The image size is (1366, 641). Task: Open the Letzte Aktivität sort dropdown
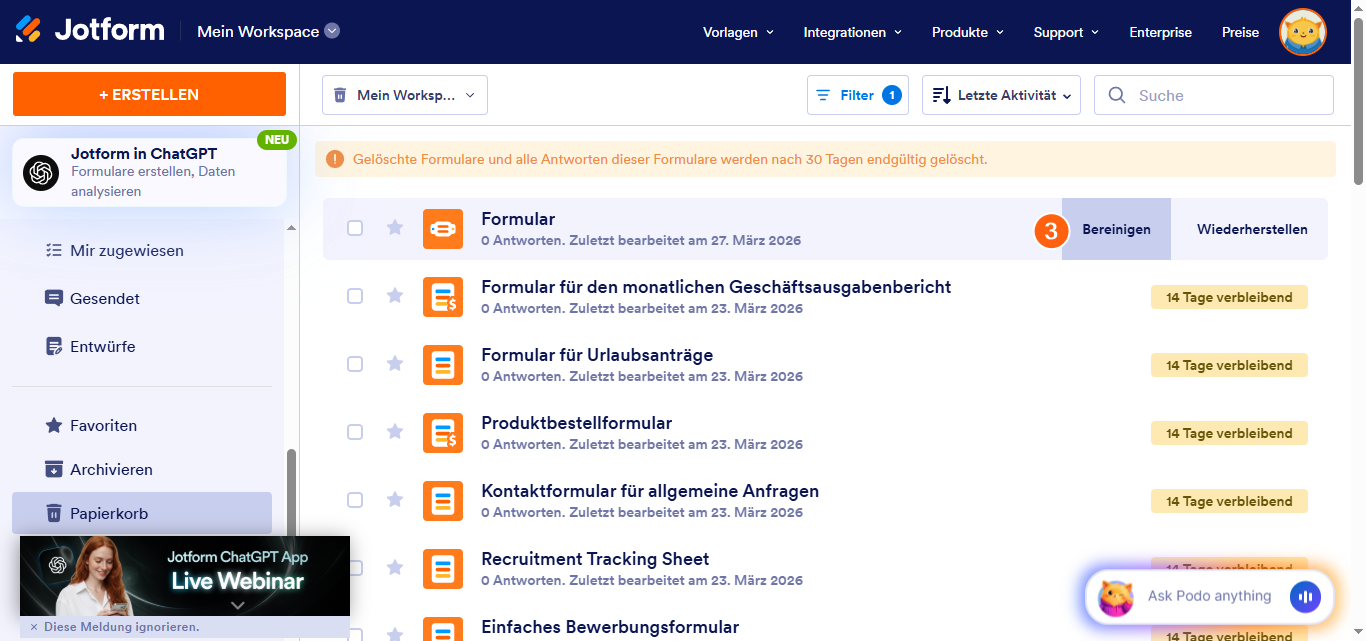[x=1000, y=94]
